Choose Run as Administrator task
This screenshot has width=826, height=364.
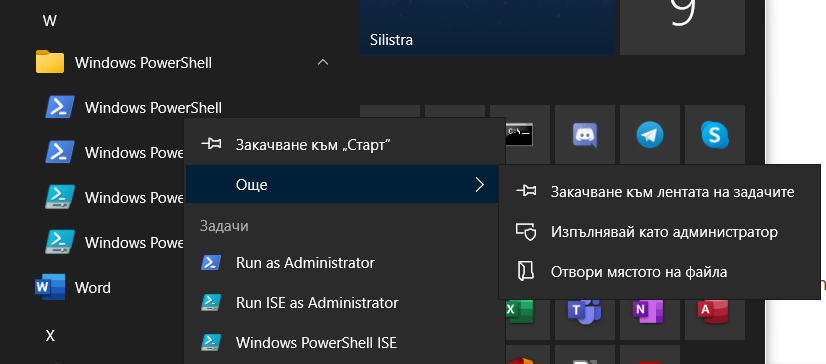(x=342, y=262)
